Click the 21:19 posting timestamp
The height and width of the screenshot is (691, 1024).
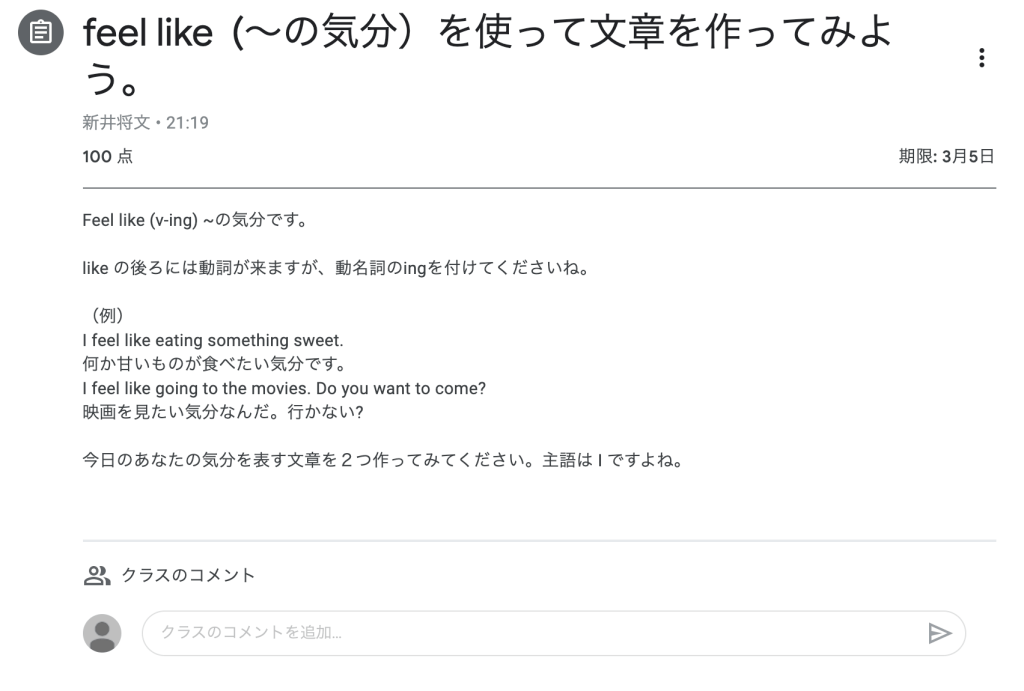click(x=187, y=123)
